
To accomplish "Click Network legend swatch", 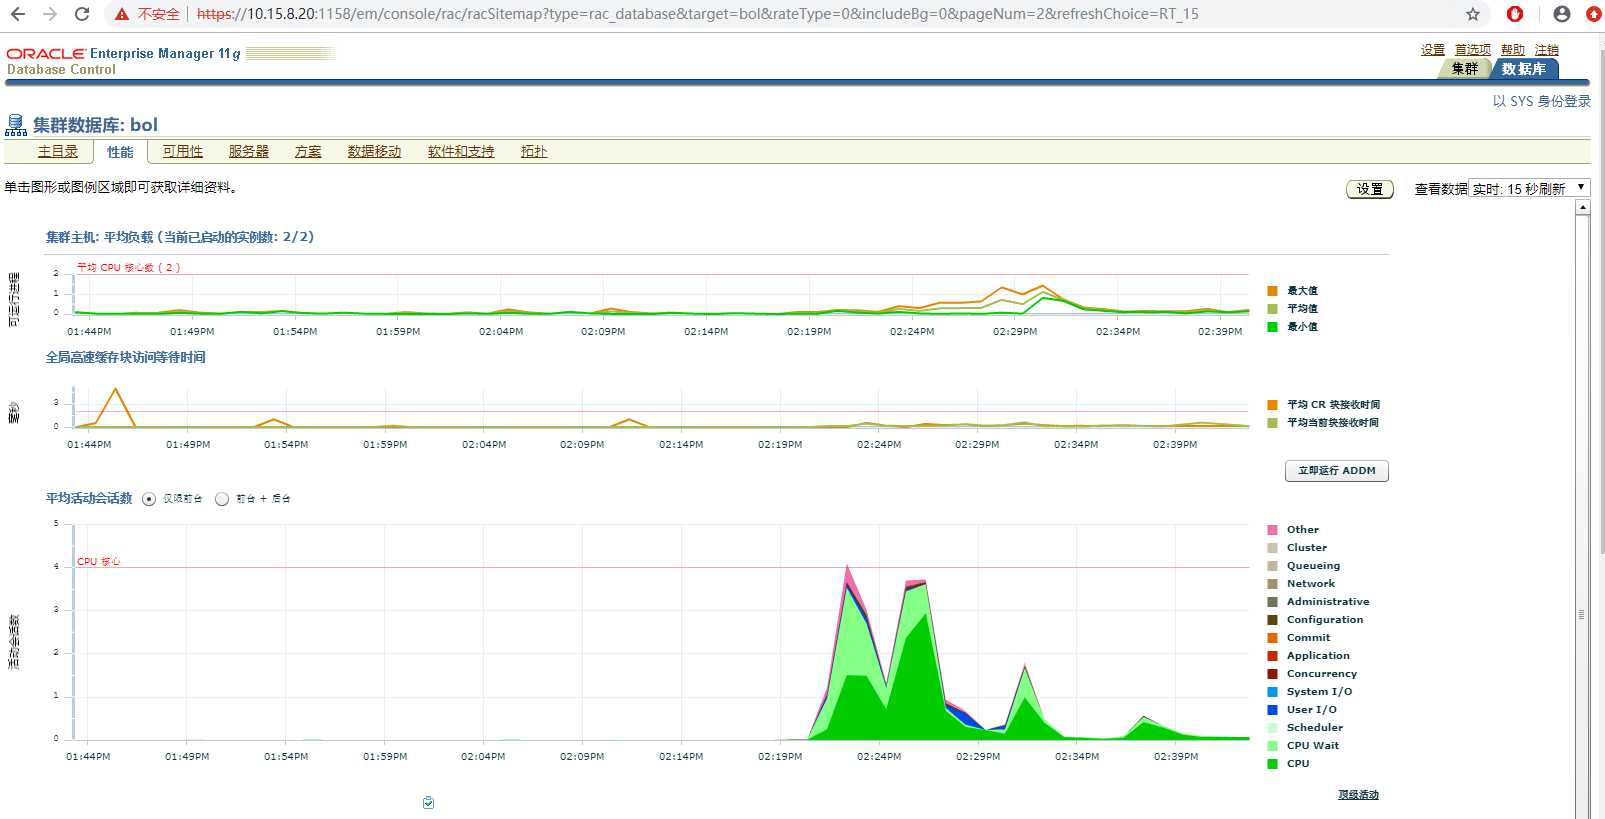I will (x=1272, y=584).
